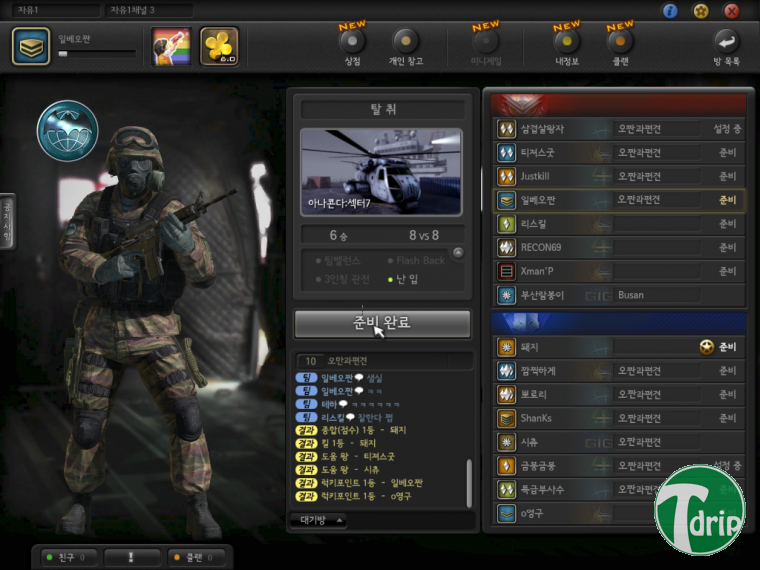Click the chat log scrollbar
This screenshot has height=570, width=760.
coord(468,480)
